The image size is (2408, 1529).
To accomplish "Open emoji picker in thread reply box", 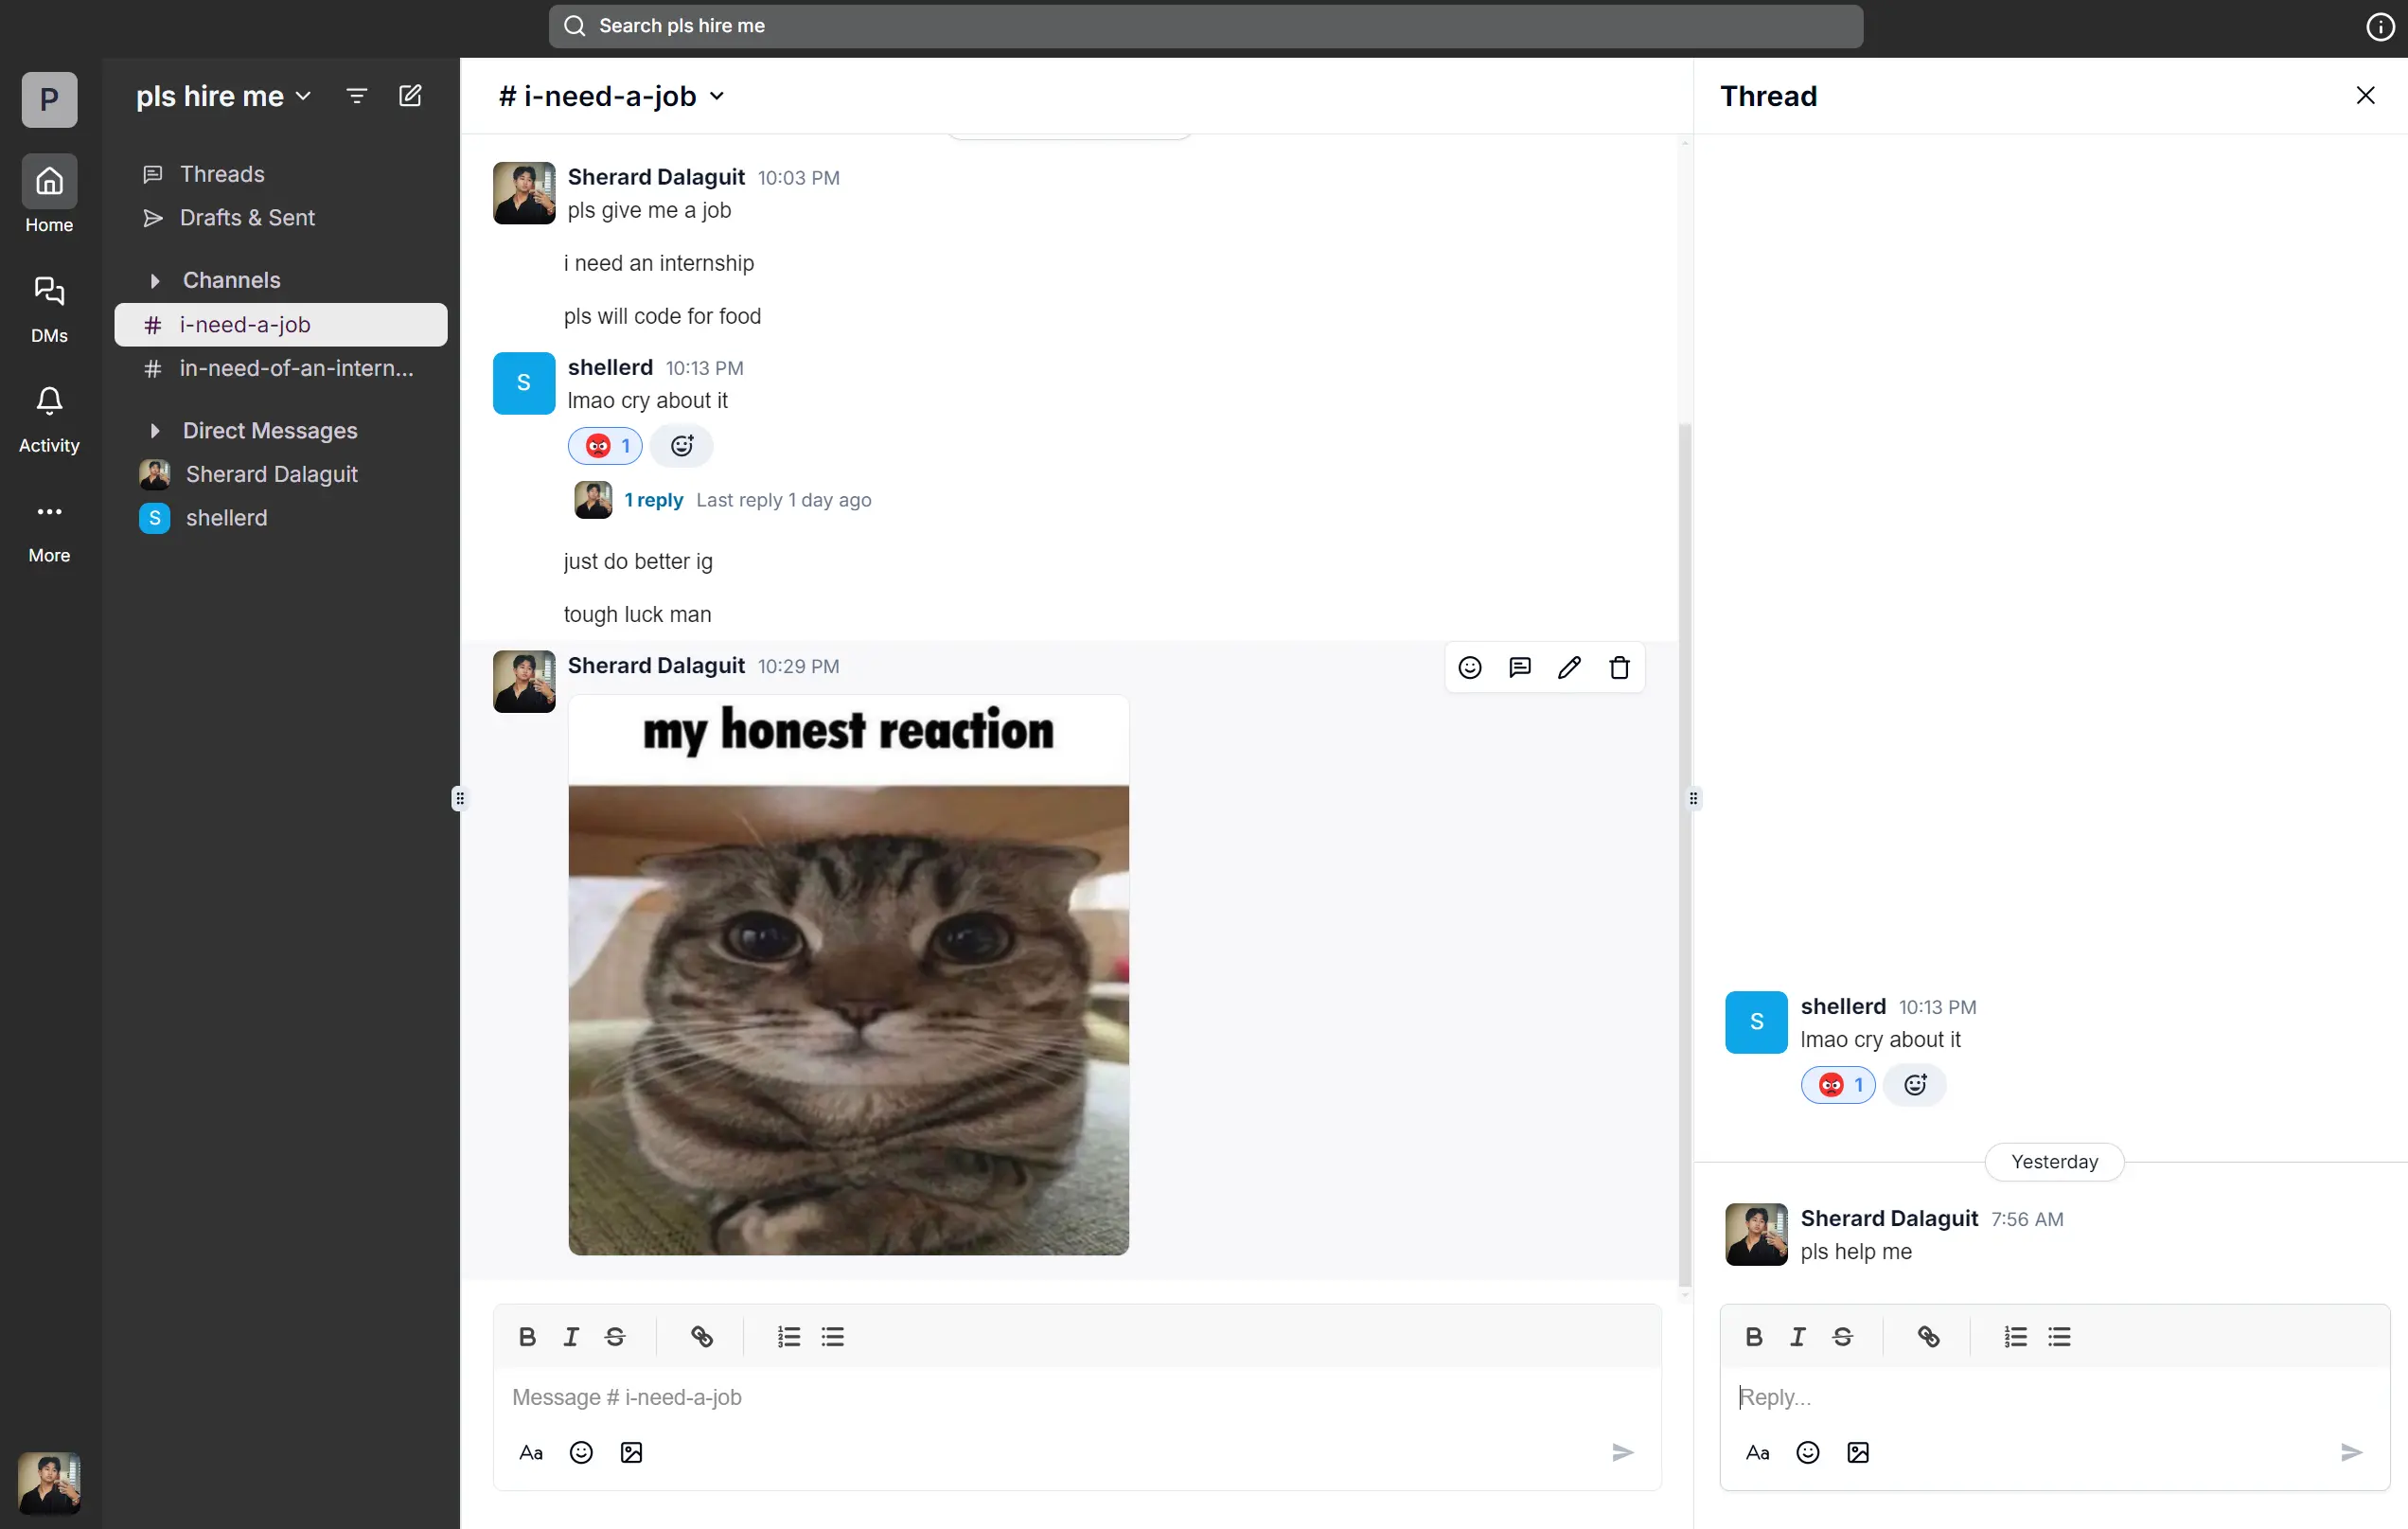I will click(x=1807, y=1453).
